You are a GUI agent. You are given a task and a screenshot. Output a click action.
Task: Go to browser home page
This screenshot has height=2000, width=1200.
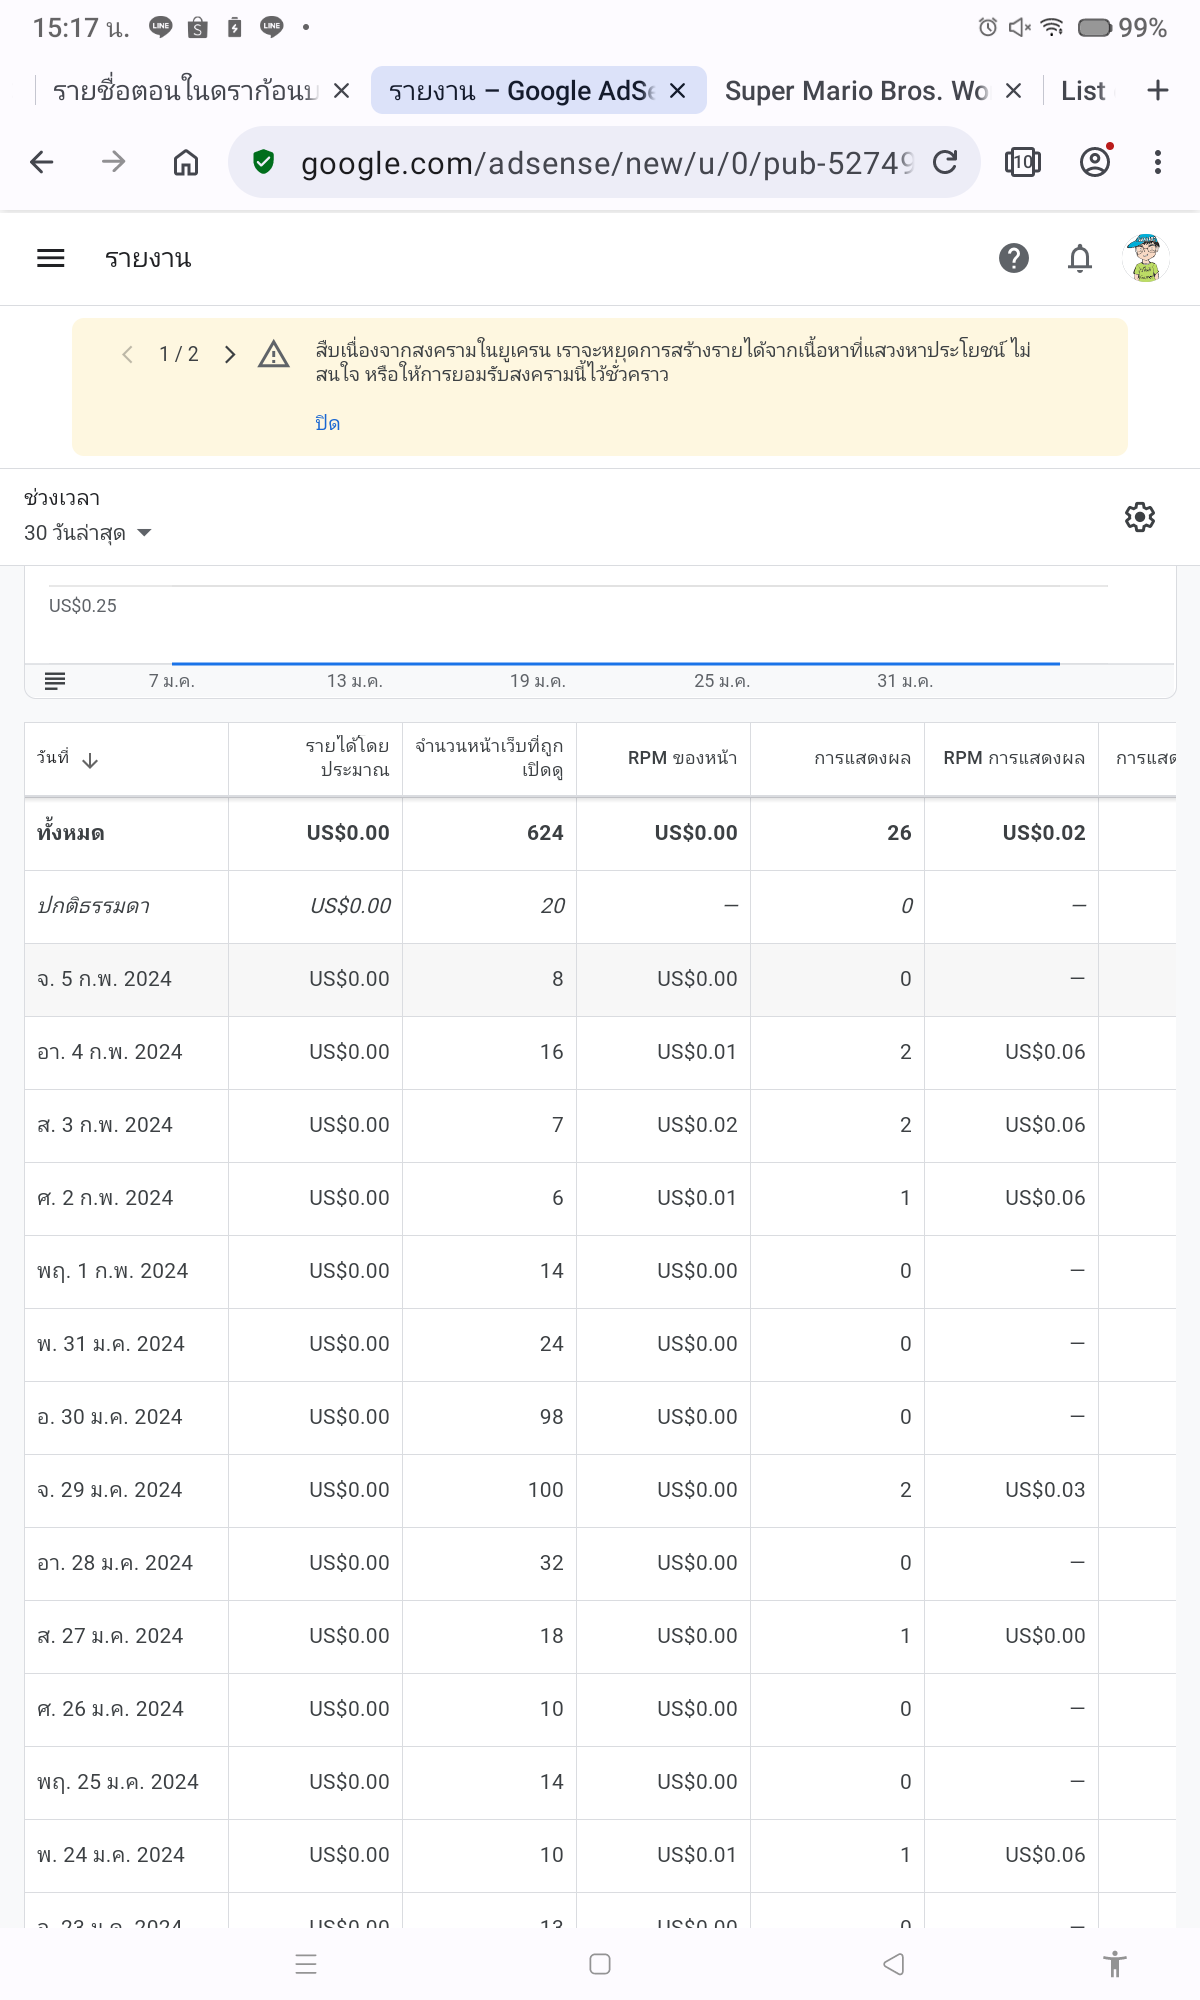point(186,162)
